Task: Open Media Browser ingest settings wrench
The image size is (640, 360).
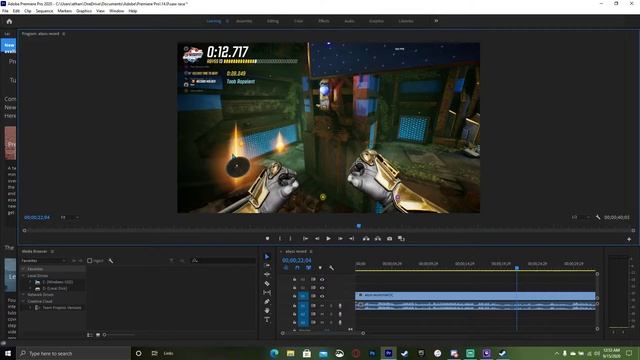Action: point(111,260)
